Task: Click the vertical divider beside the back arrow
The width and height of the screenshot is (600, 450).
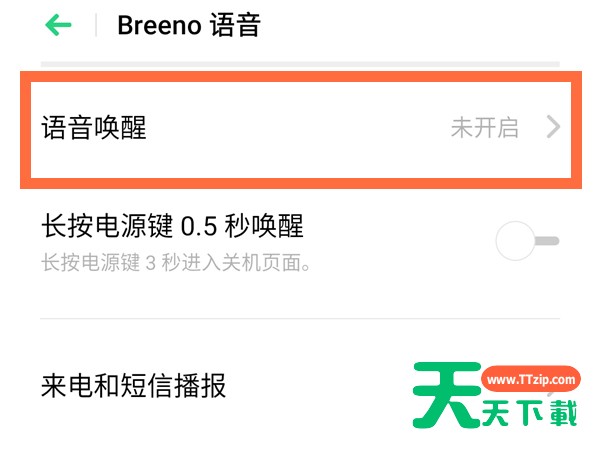Action: 96,25
